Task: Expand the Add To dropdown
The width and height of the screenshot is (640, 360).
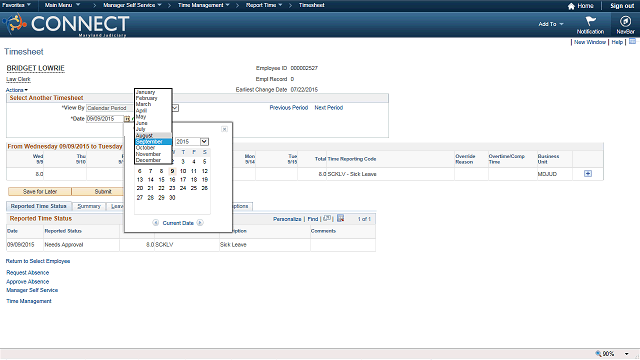Action: pyautogui.click(x=551, y=24)
